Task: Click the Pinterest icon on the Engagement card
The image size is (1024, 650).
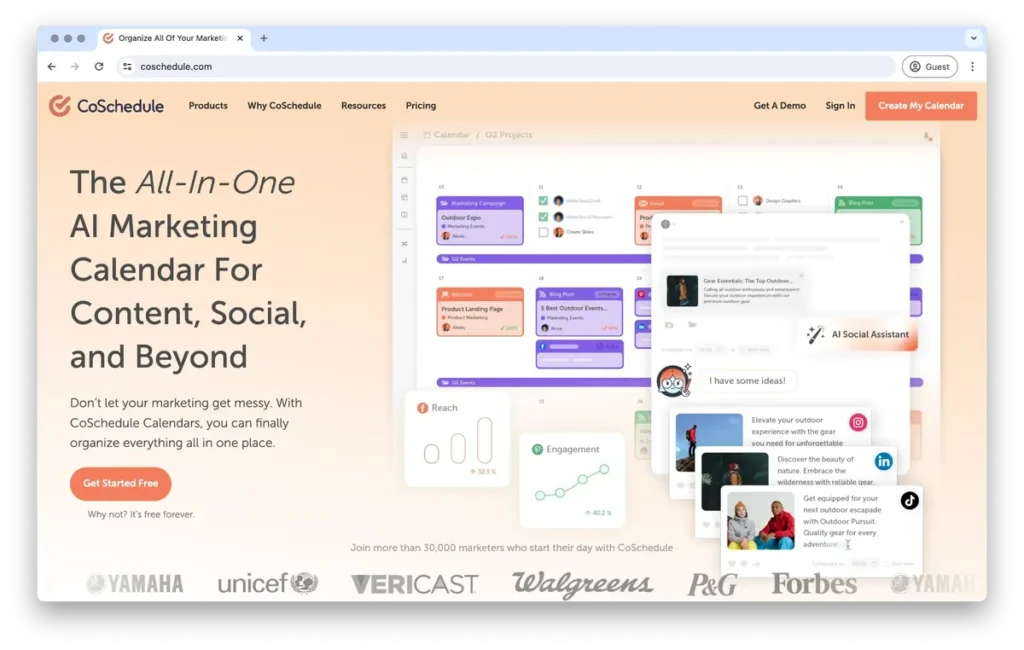Action: 537,449
